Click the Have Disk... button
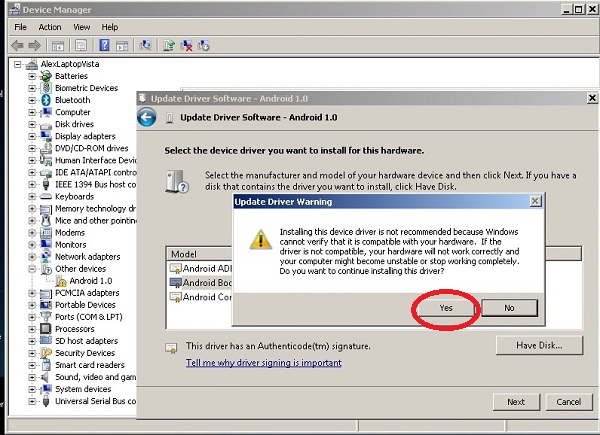This screenshot has width=600, height=435. pyautogui.click(x=540, y=345)
